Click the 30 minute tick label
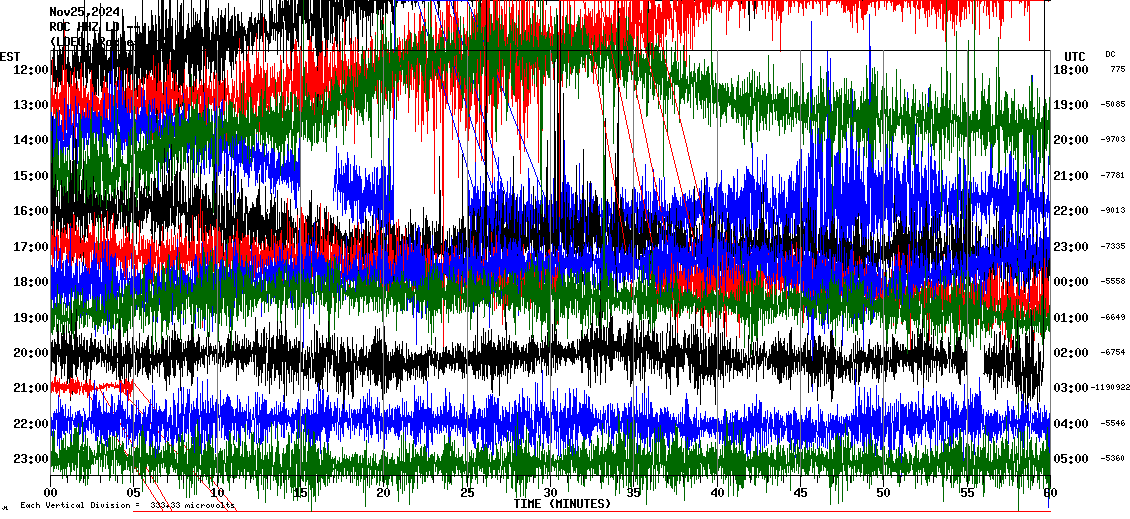Screen dimensions: 1130x519 coord(549,493)
